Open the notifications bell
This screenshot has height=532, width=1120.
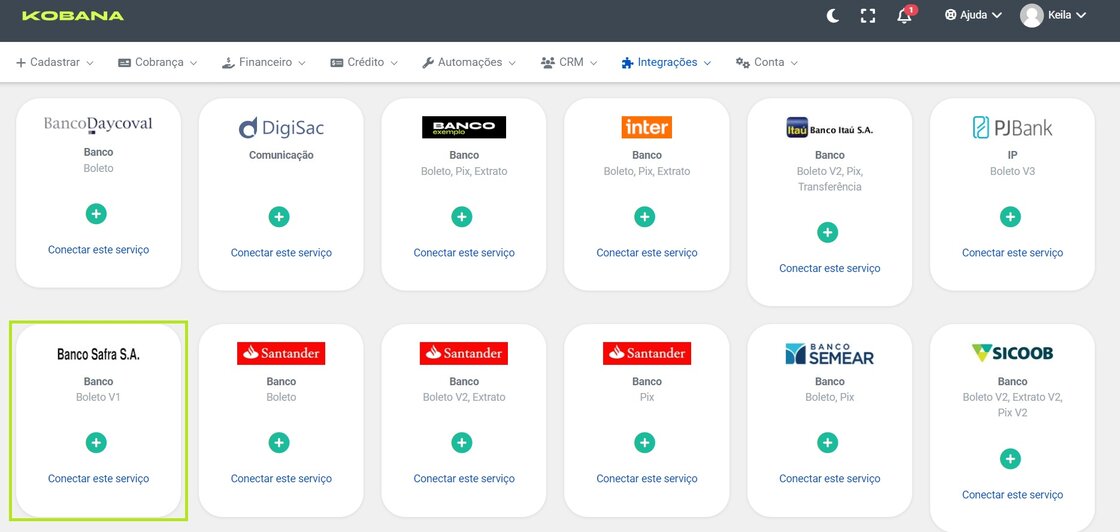point(906,15)
